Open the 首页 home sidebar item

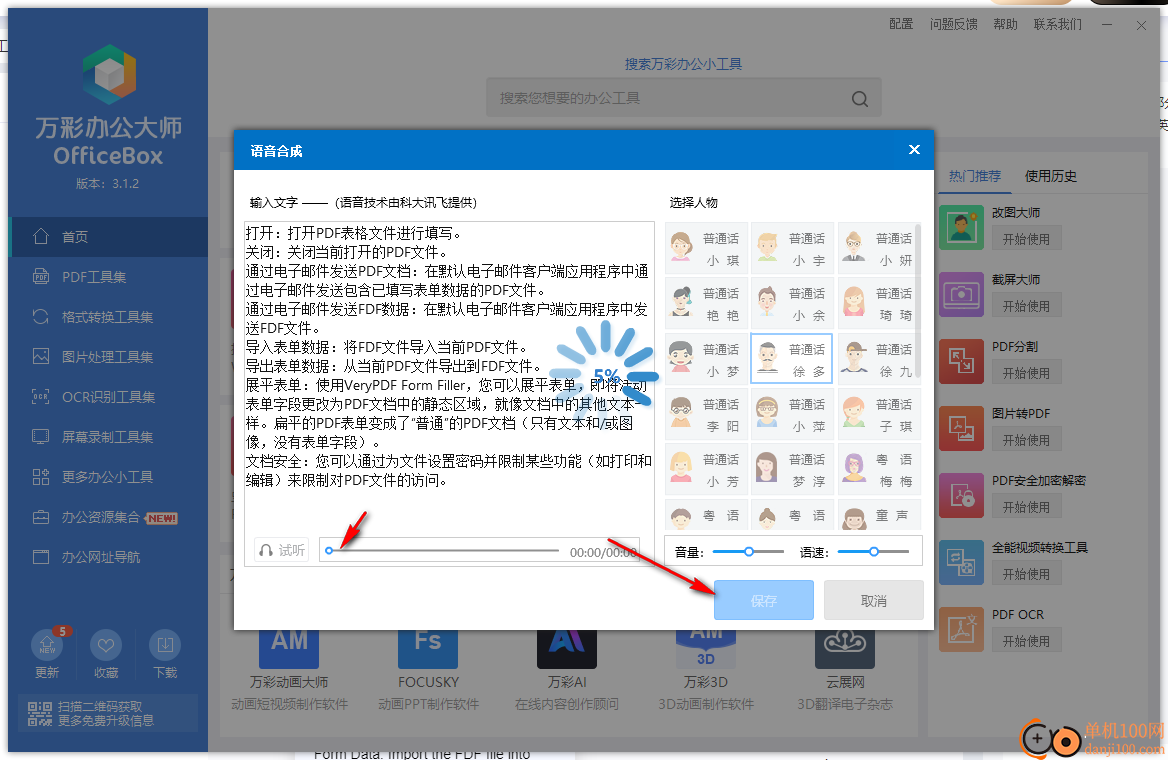pos(109,237)
